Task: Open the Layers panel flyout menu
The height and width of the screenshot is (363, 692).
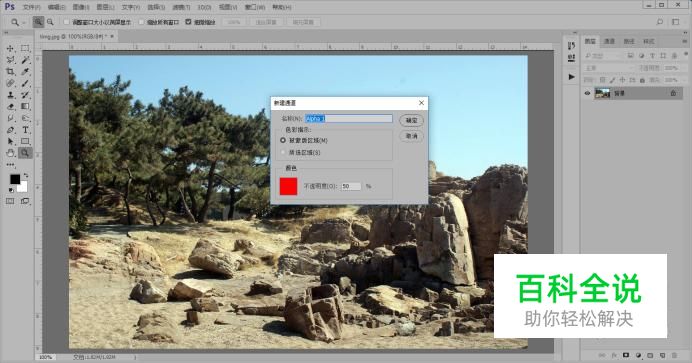Action: click(686, 42)
